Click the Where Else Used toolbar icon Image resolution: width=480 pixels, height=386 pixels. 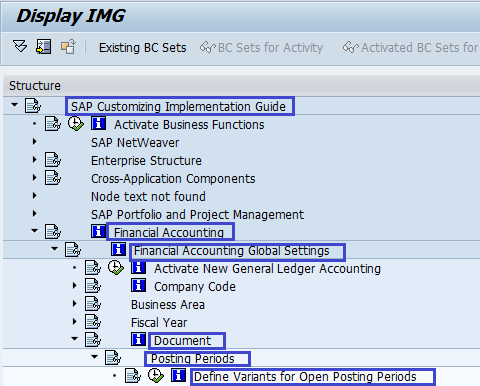click(x=44, y=46)
